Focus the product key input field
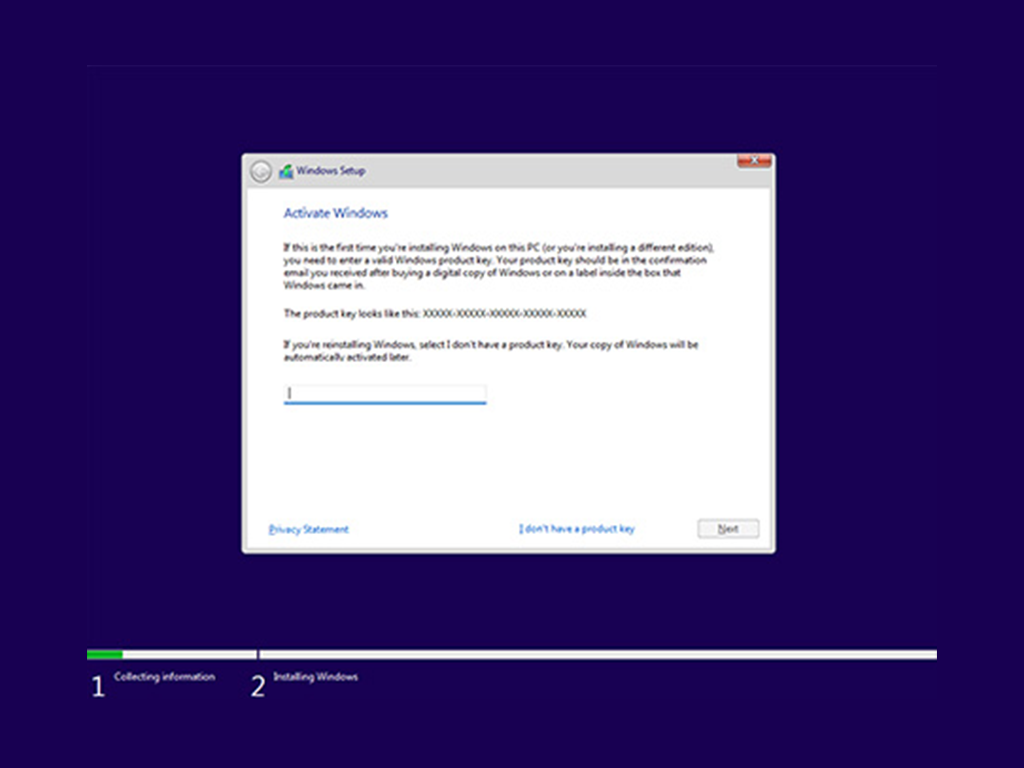Screen dimensions: 1024x768 coord(385,394)
